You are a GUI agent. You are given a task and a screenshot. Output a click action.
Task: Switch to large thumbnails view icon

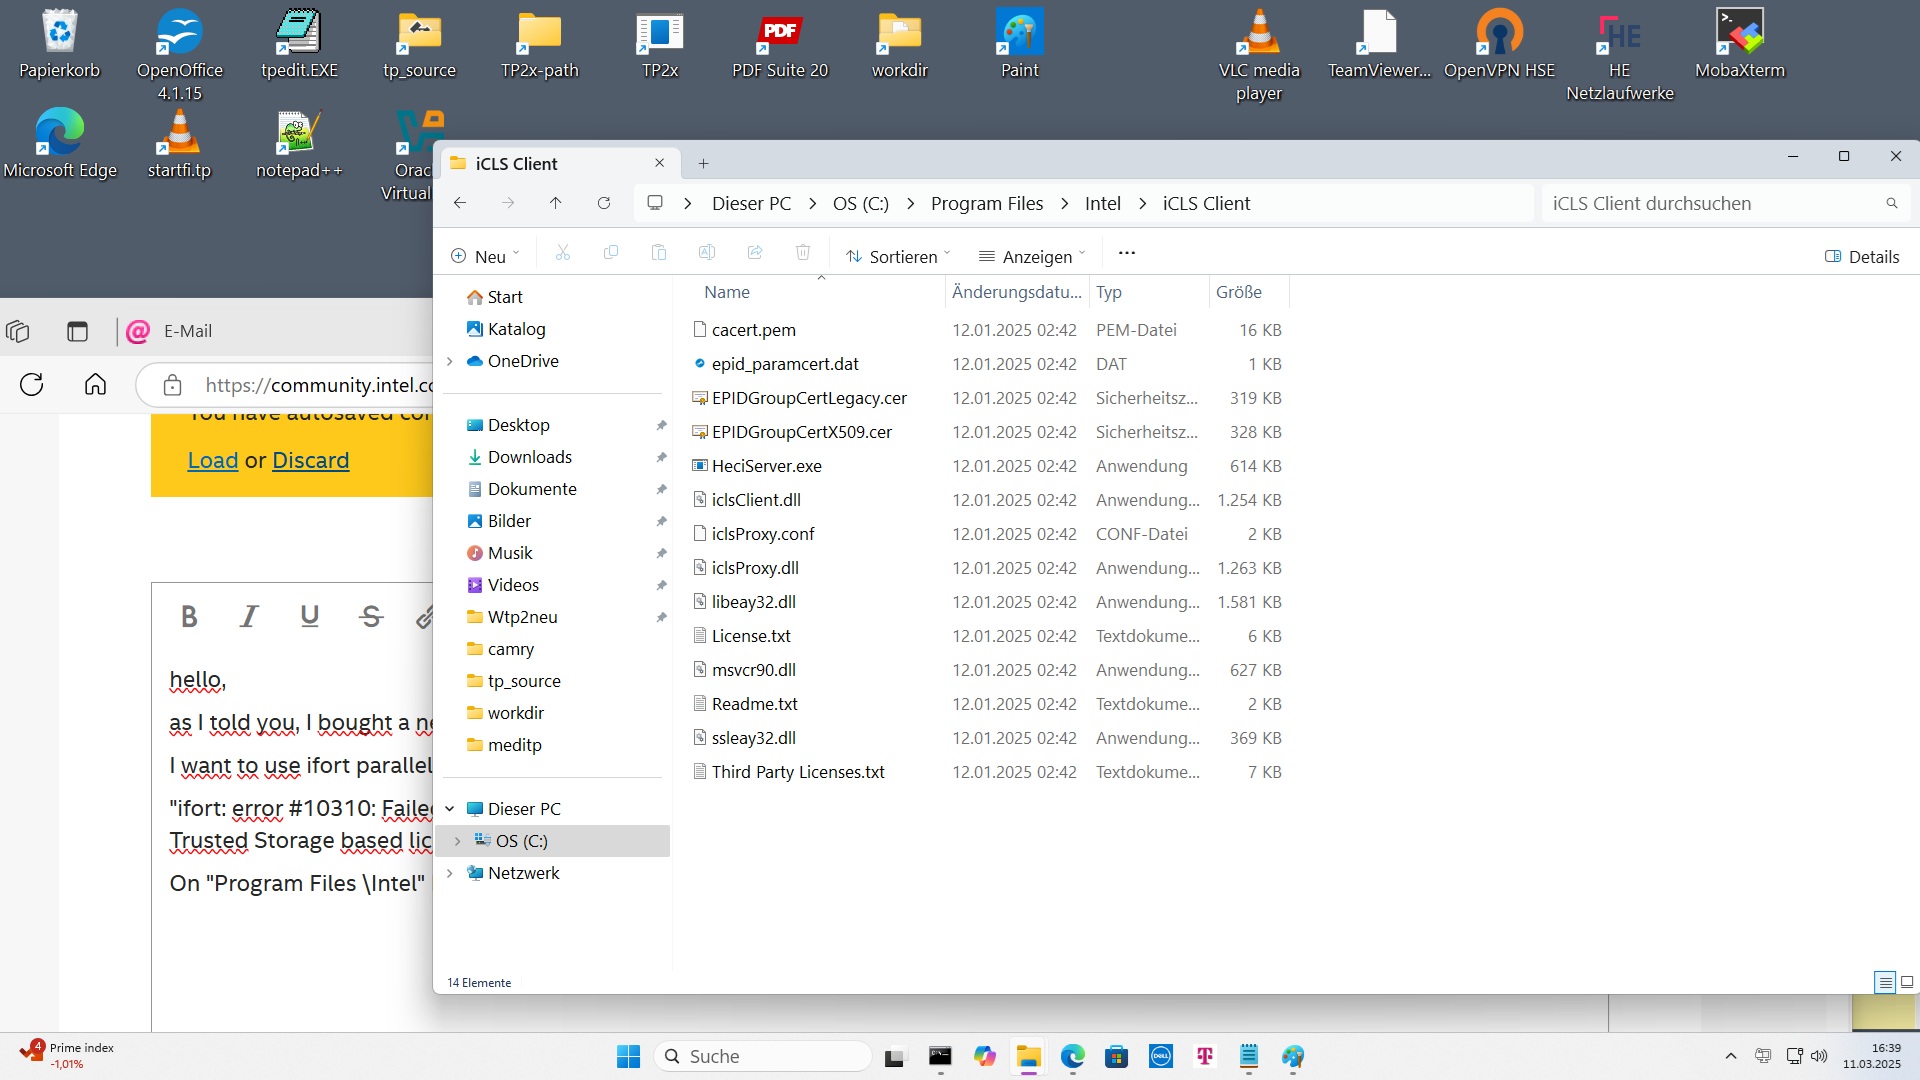point(1906,982)
